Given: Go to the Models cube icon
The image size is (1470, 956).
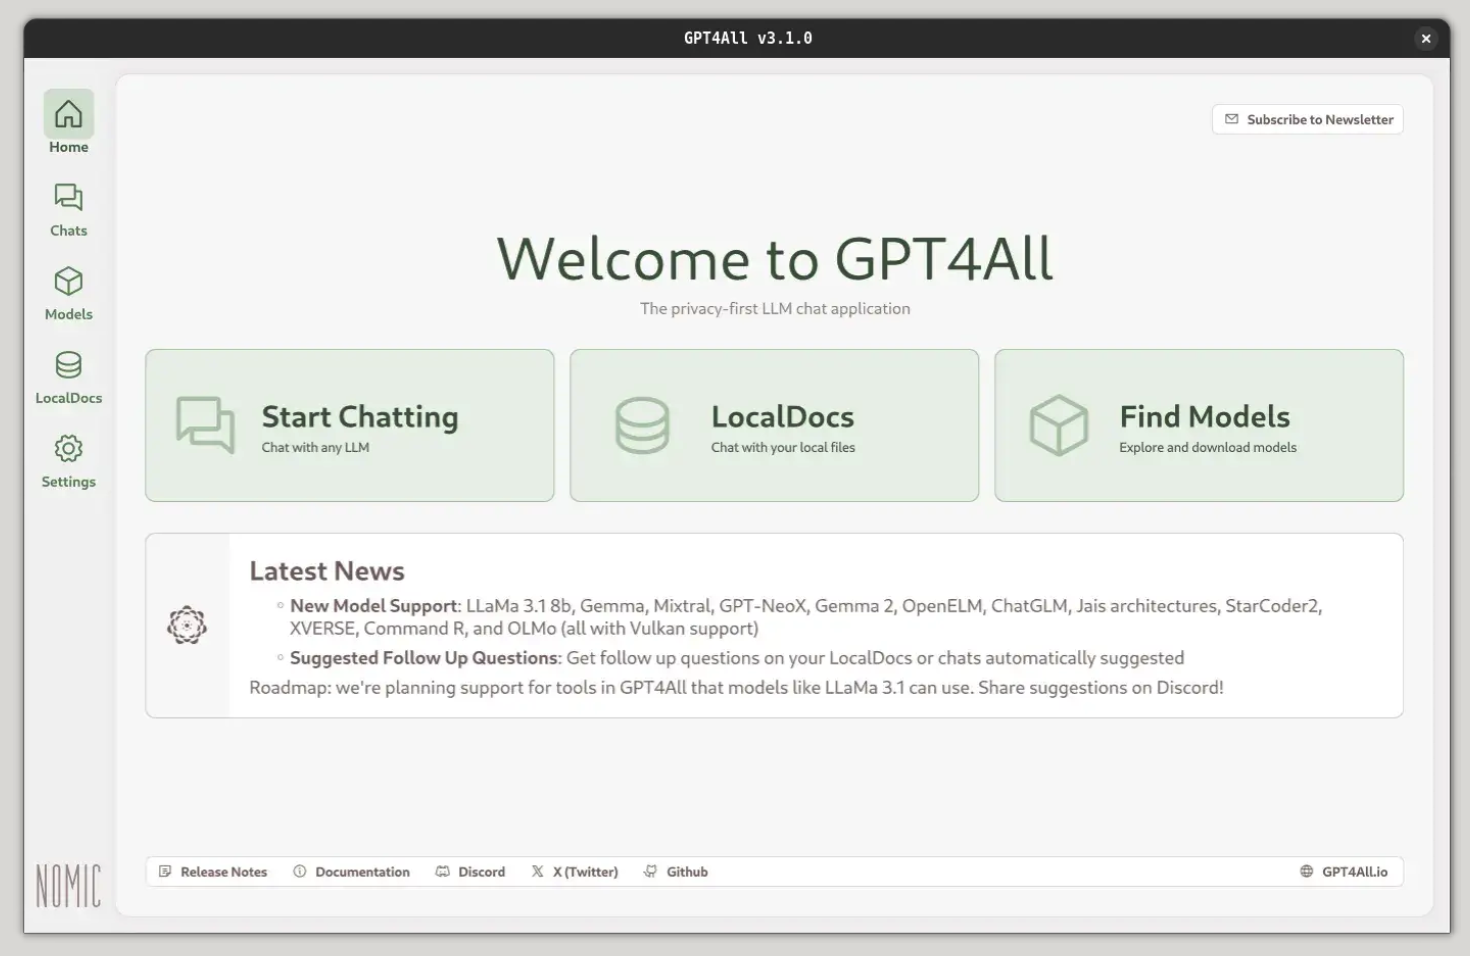Looking at the screenshot, I should pos(68,281).
